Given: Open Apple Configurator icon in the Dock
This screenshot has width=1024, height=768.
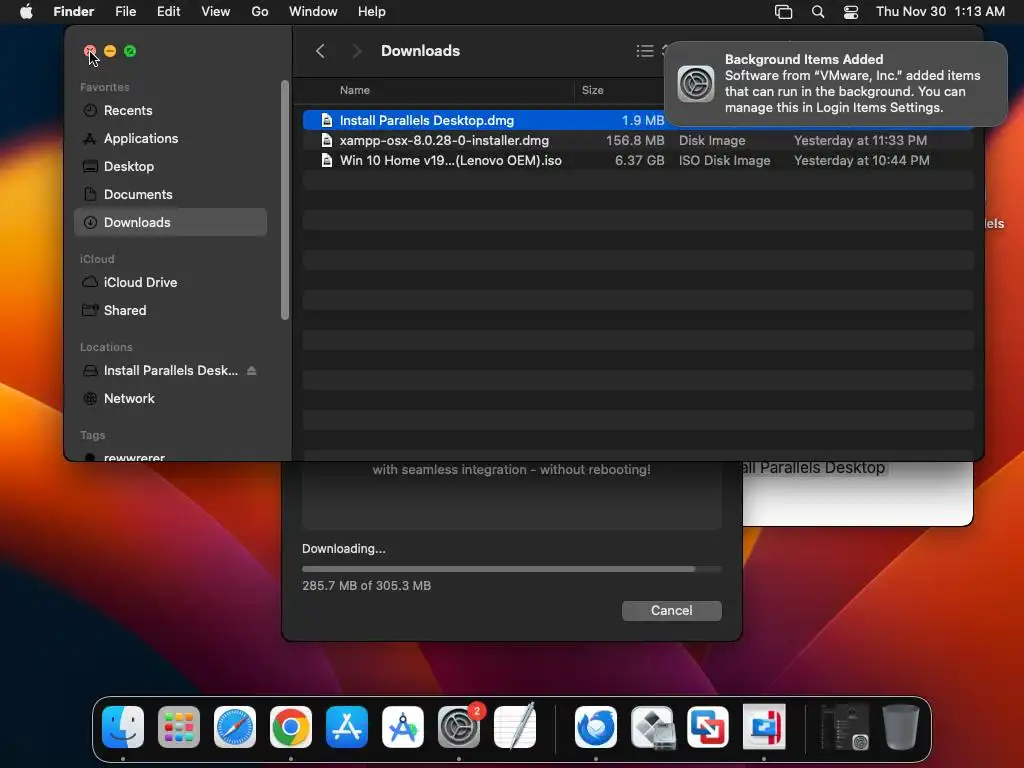Looking at the screenshot, I should pos(403,727).
